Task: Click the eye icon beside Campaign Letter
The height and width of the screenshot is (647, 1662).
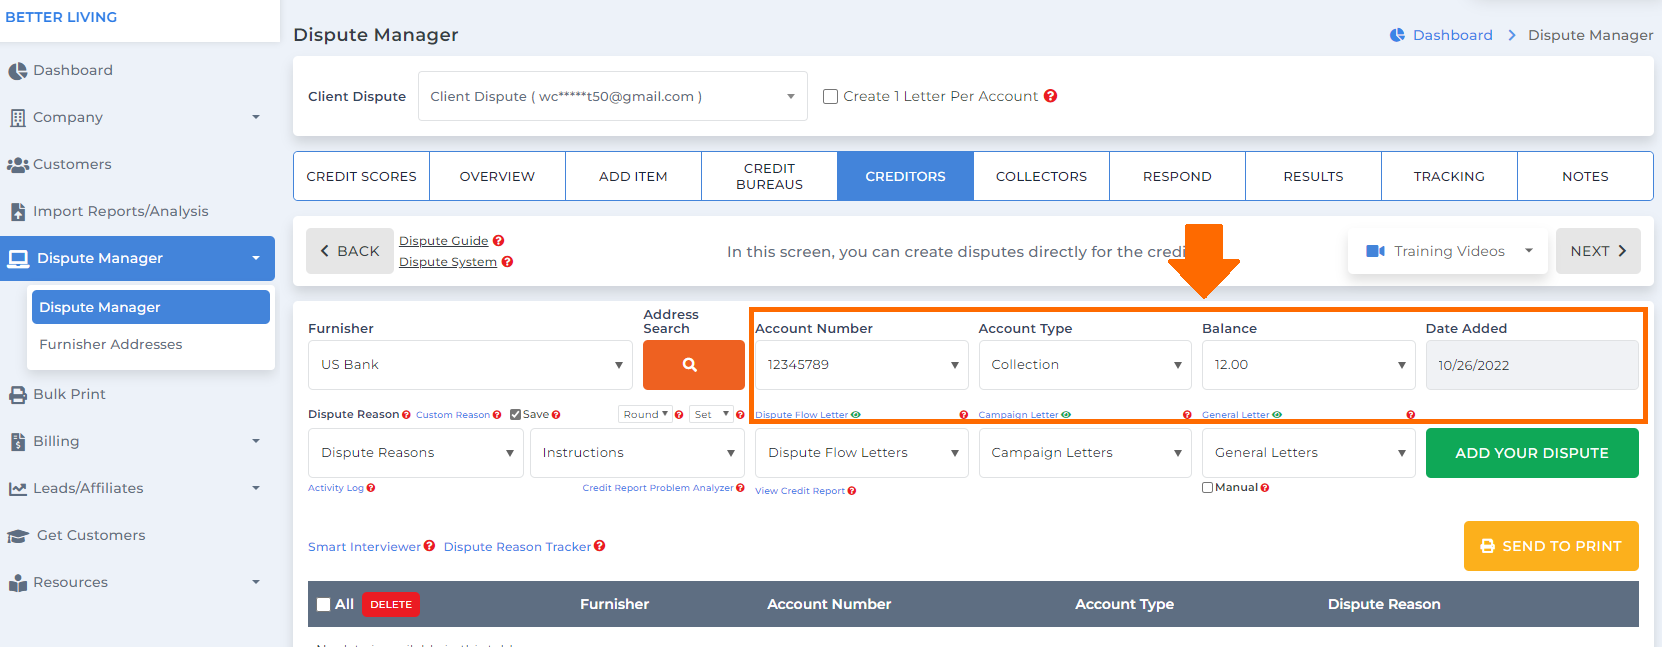Action: (1066, 415)
